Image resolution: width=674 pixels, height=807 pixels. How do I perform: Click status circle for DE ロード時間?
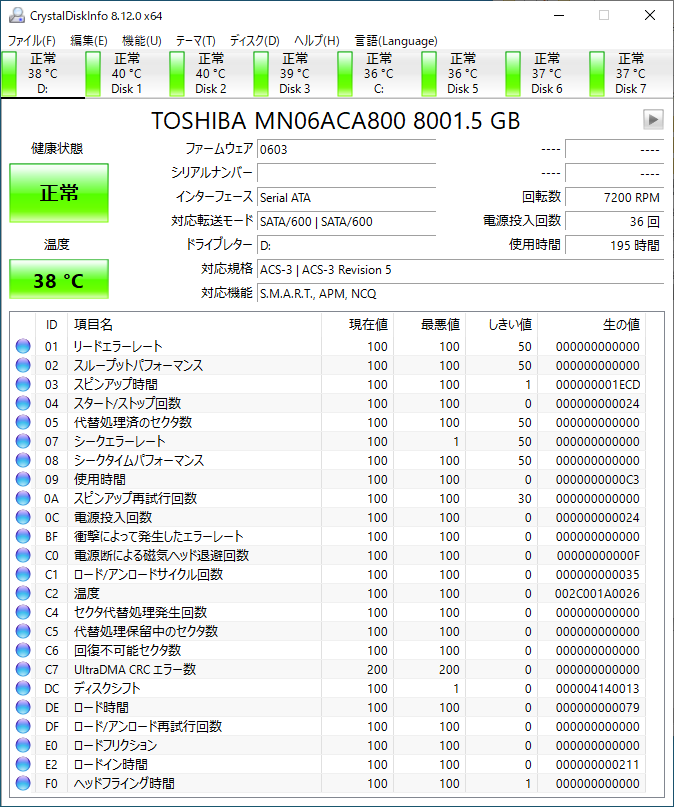click(x=23, y=707)
